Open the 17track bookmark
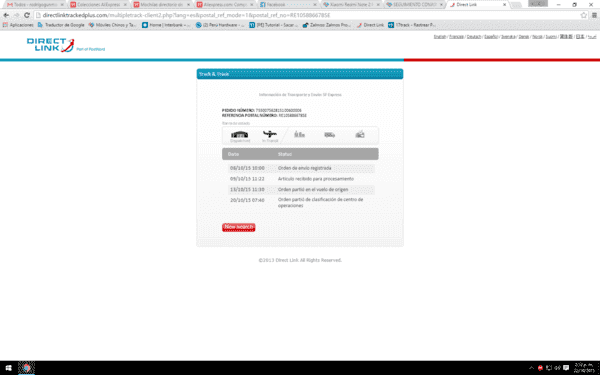Viewport: 600px width, 375px height. pos(412,25)
